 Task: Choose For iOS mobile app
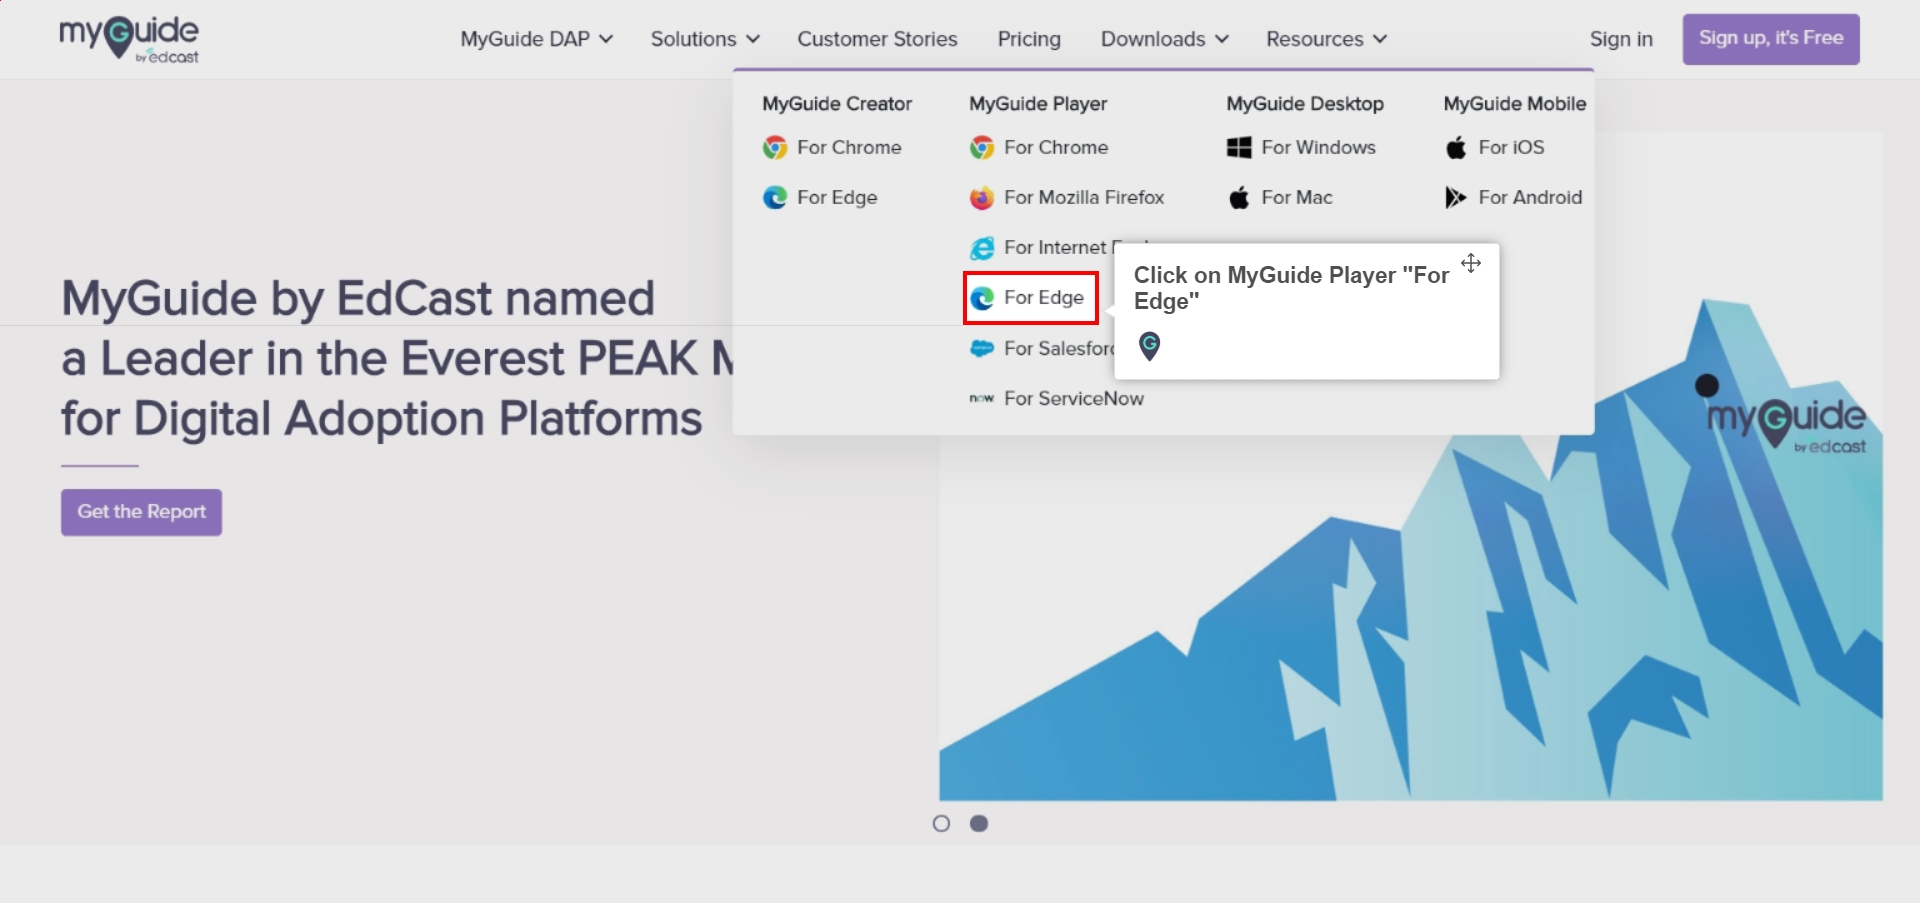pyautogui.click(x=1495, y=148)
